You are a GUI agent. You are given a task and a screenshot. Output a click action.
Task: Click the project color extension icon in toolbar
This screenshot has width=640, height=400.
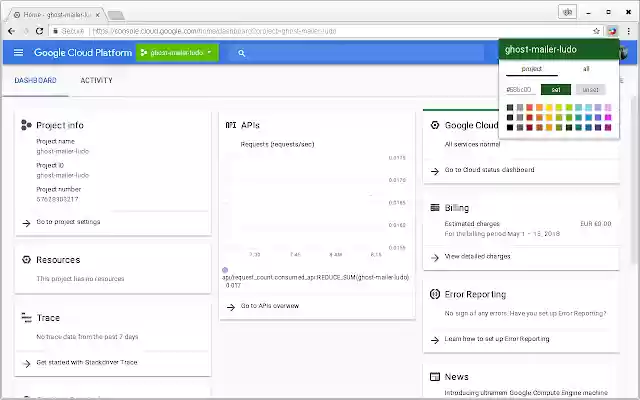click(612, 31)
